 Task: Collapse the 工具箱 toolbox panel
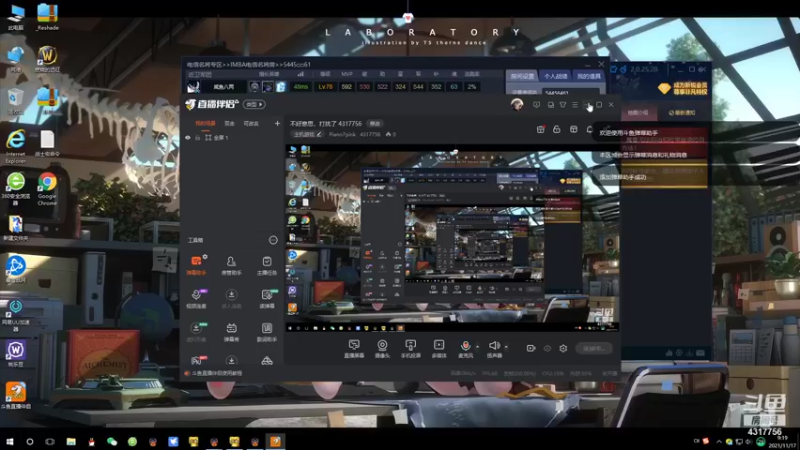click(273, 240)
